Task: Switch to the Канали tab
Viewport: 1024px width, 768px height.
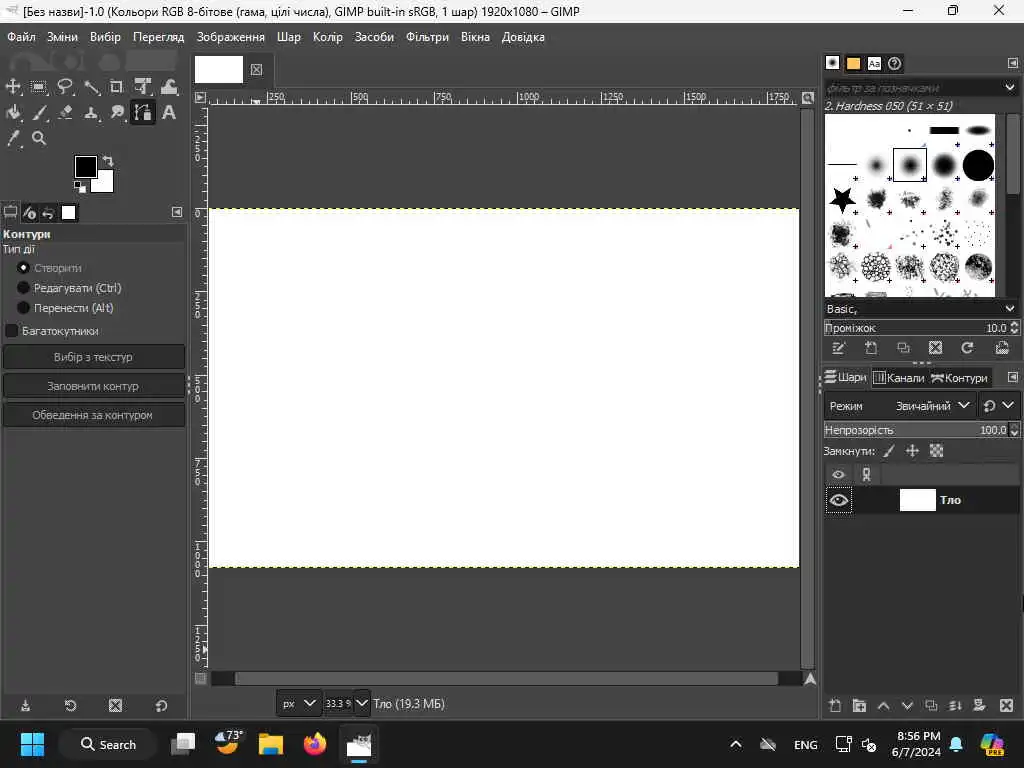Action: pyautogui.click(x=899, y=377)
